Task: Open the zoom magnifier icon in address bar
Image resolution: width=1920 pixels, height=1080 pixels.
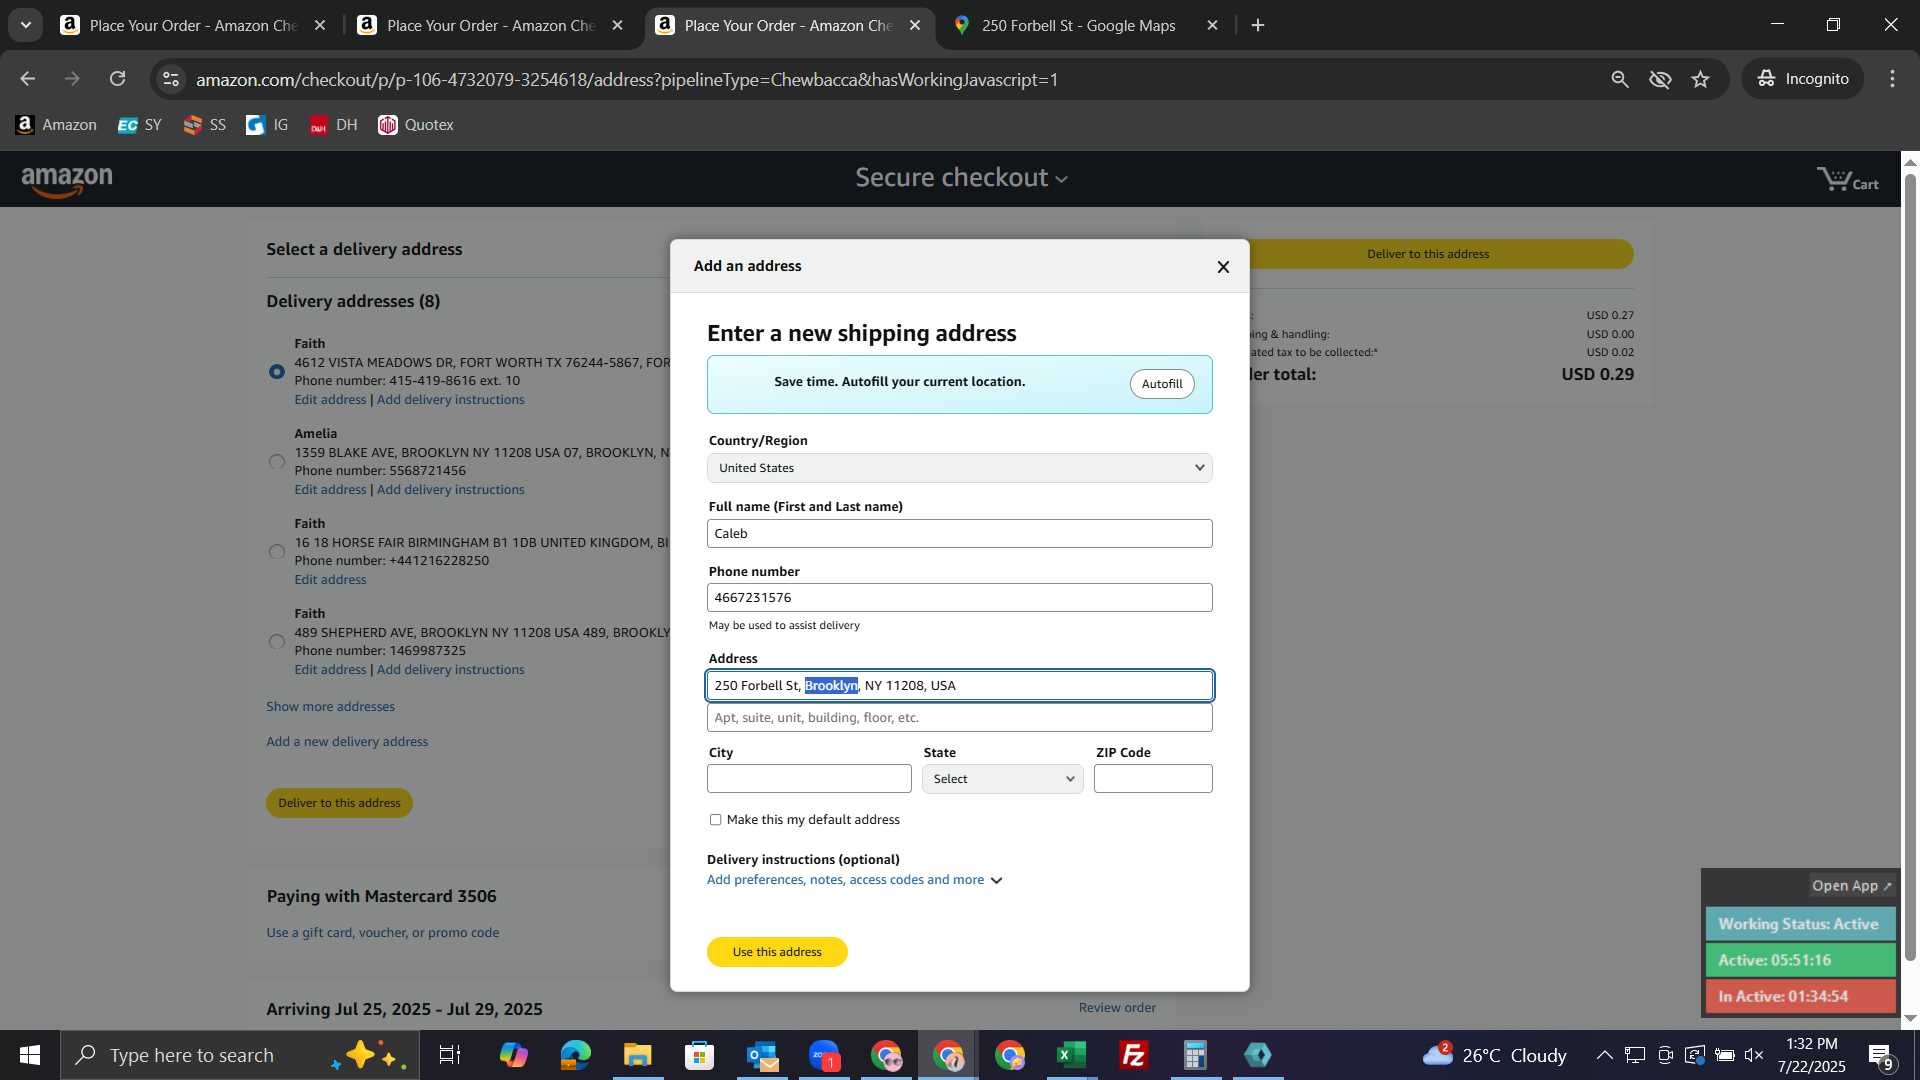Action: 1620,79
